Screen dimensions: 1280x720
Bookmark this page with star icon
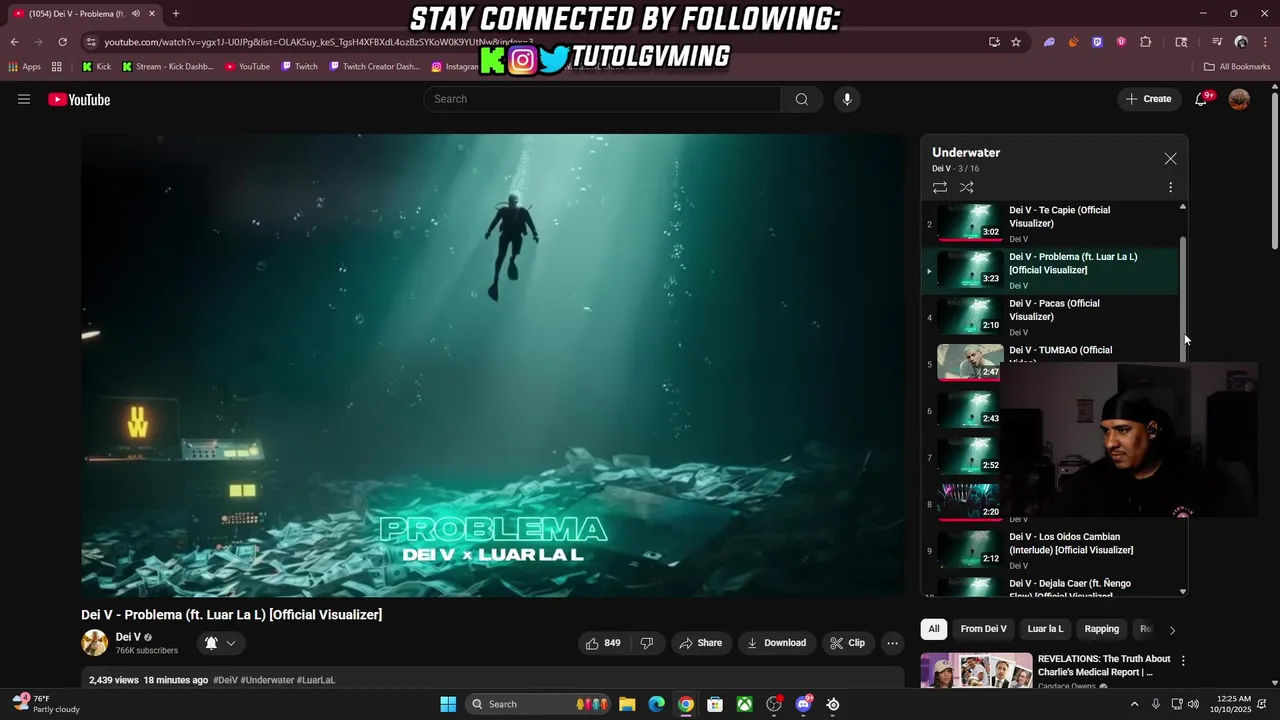point(1016,42)
